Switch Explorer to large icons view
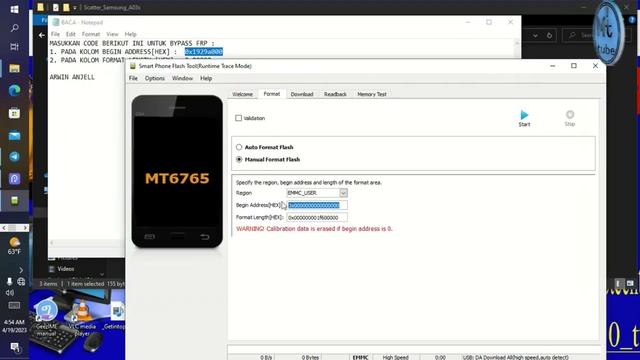The height and width of the screenshot is (360, 640). click(630, 283)
